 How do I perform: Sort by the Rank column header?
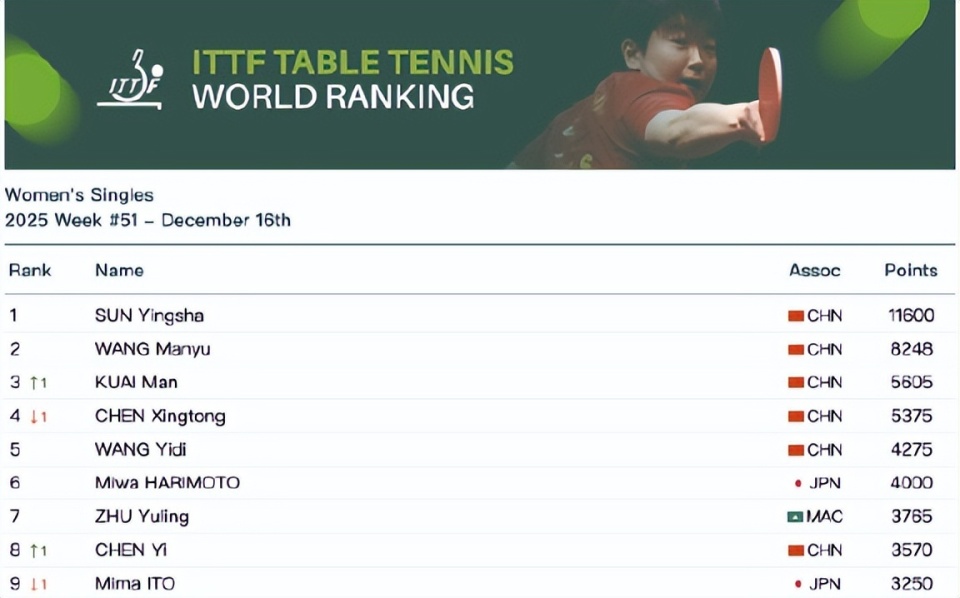coord(30,270)
